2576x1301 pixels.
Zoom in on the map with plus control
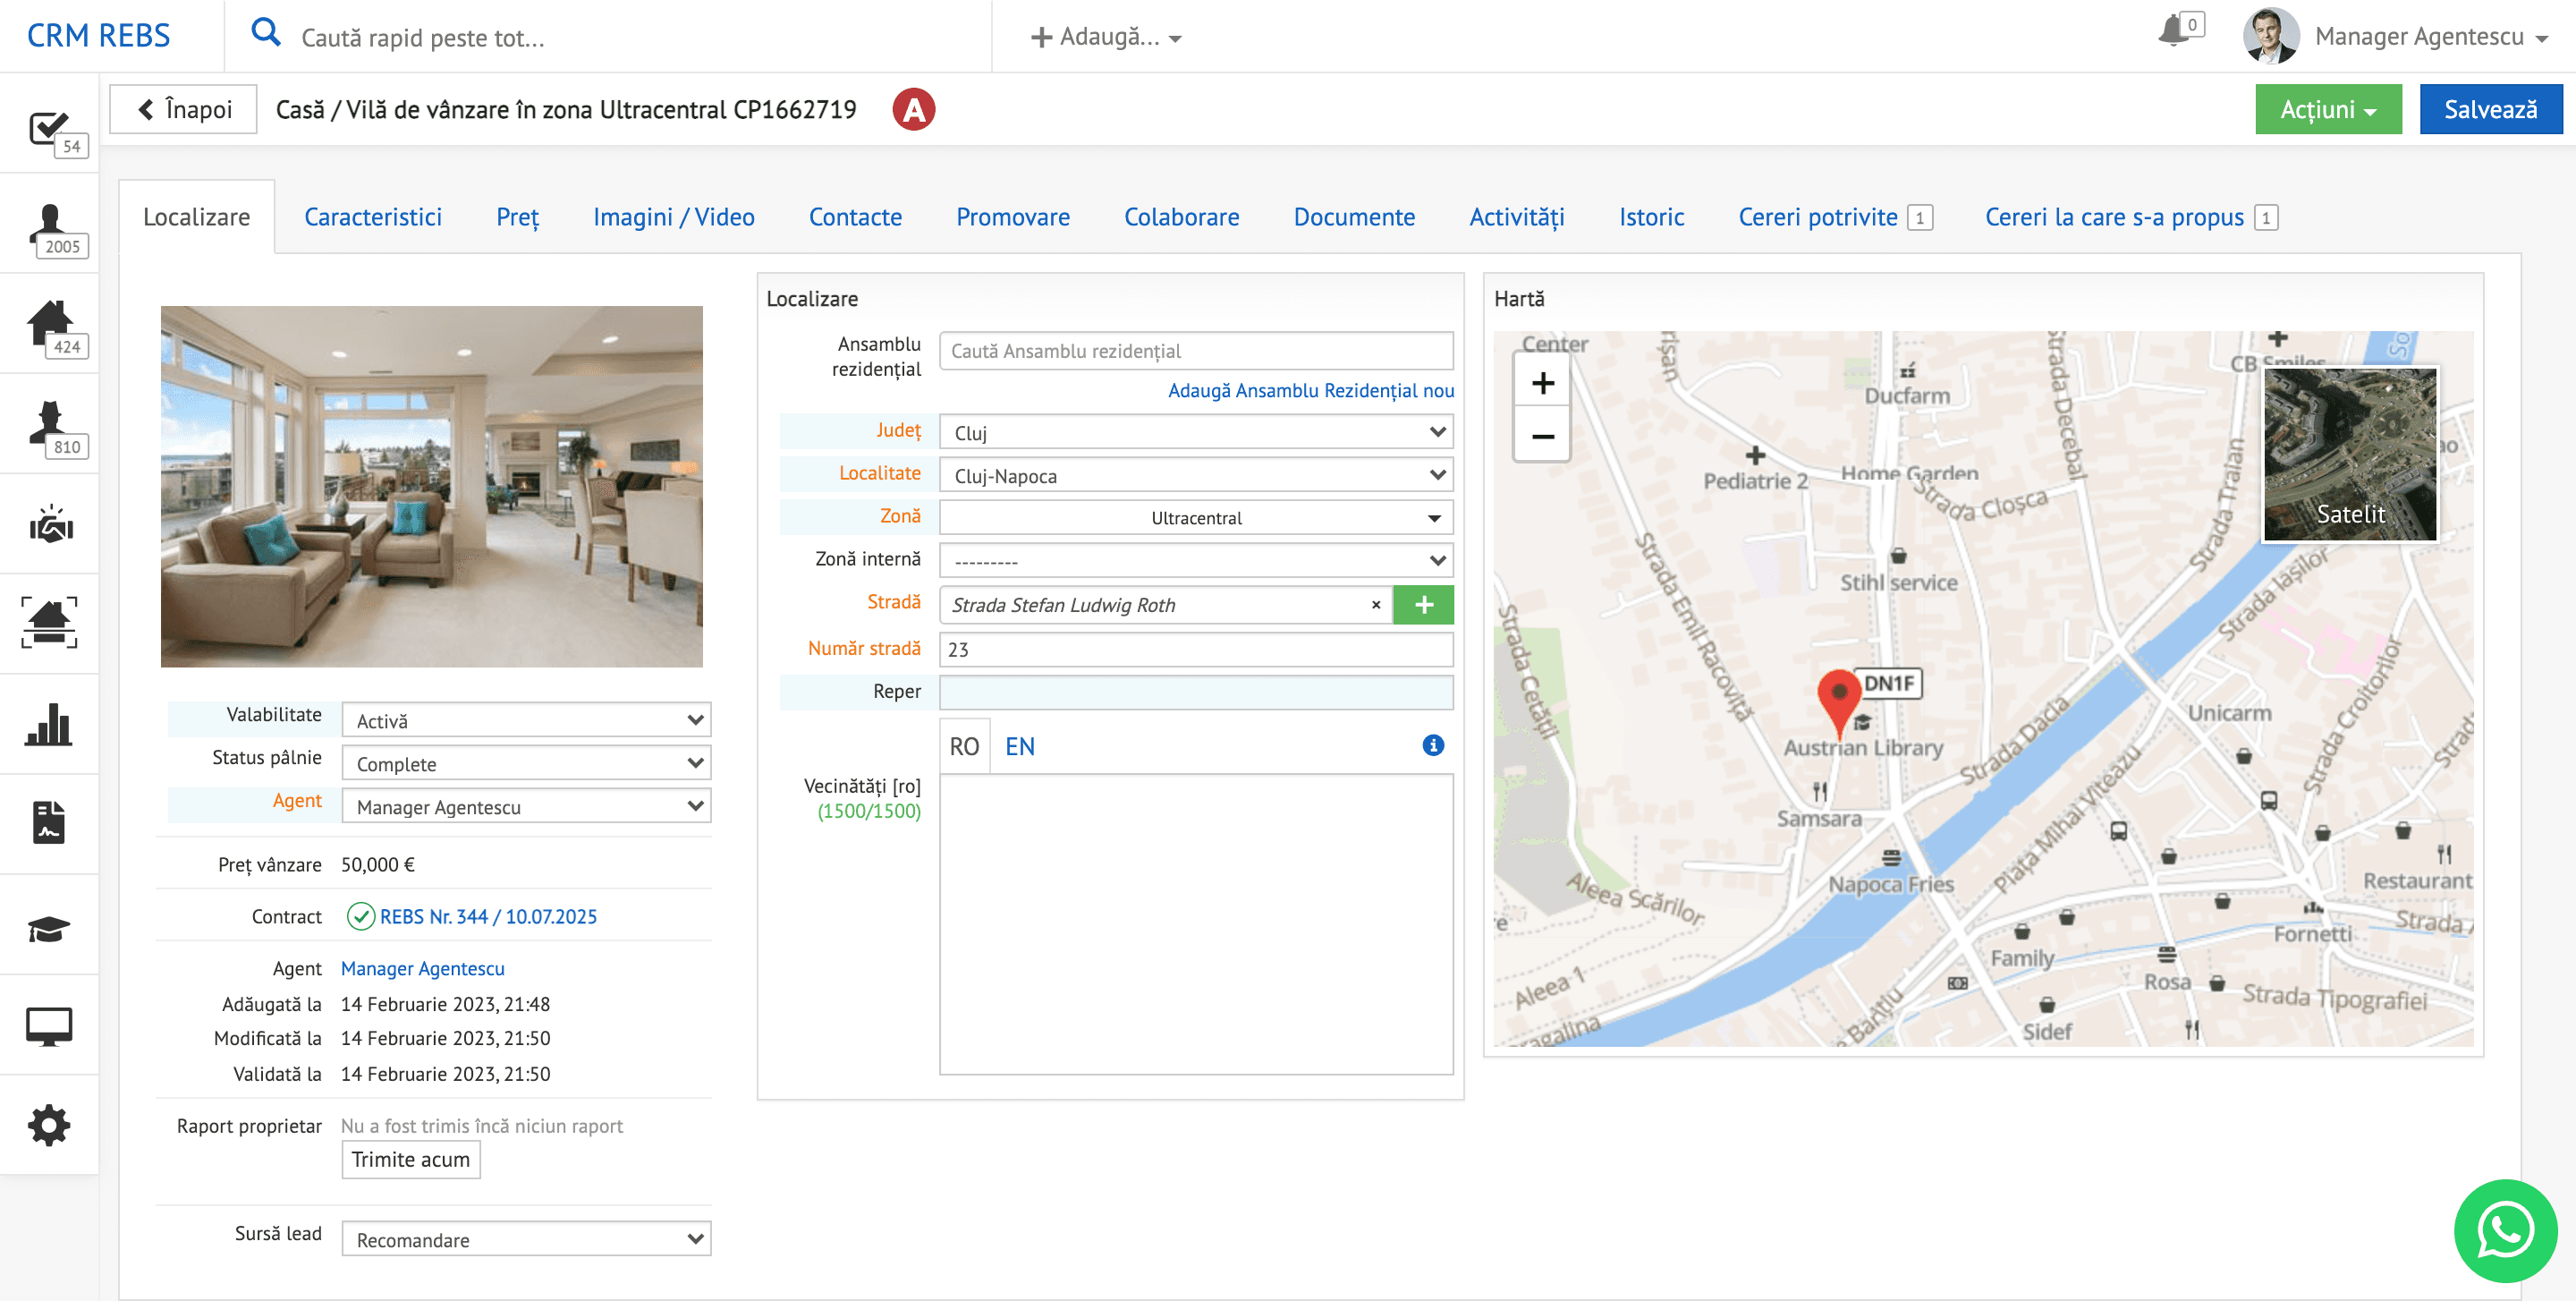(x=1542, y=382)
